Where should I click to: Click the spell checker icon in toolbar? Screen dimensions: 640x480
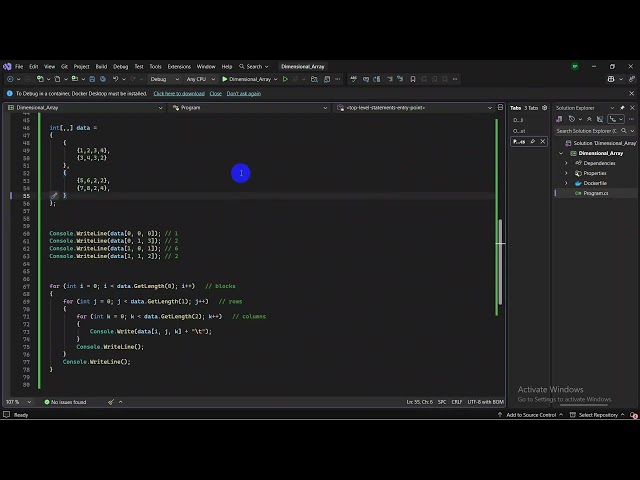point(353,79)
